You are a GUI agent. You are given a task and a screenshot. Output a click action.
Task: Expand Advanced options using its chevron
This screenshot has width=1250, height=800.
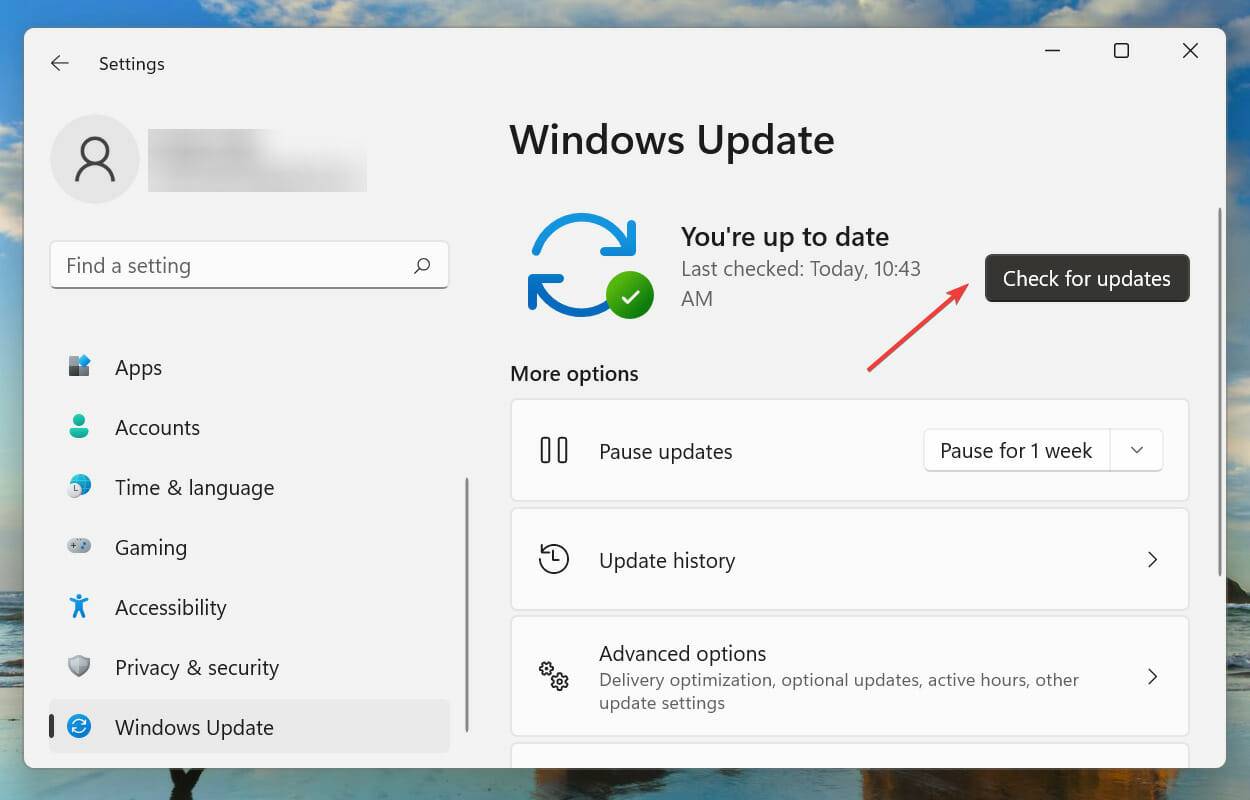tap(1152, 676)
